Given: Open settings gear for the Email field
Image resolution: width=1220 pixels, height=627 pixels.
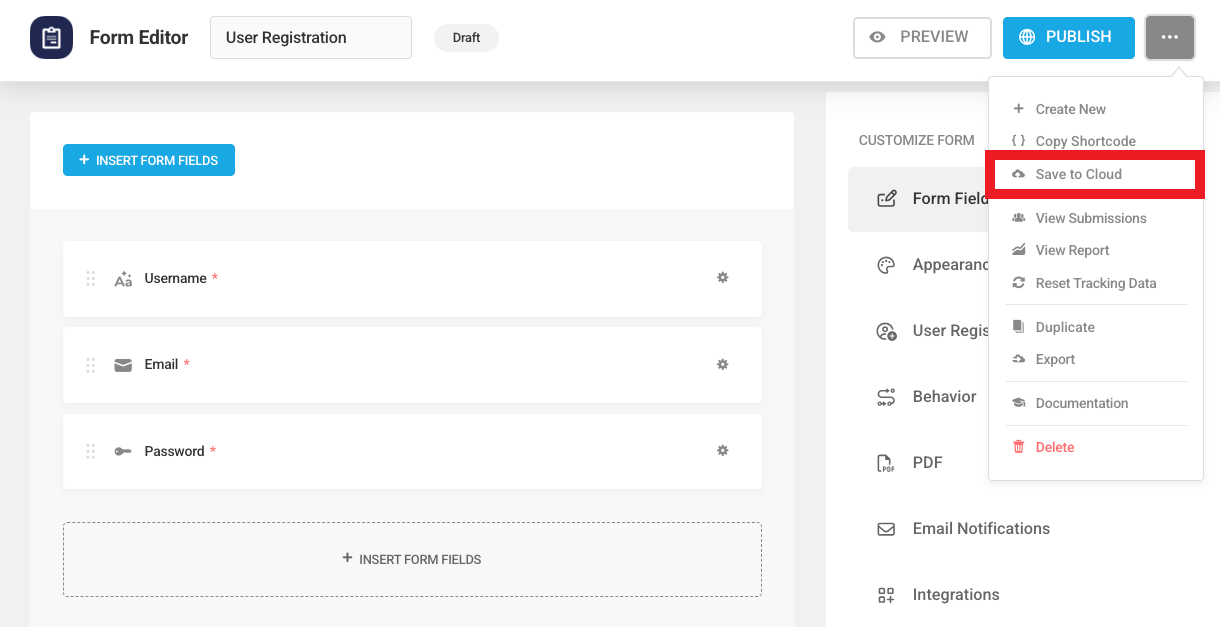Looking at the screenshot, I should point(722,364).
